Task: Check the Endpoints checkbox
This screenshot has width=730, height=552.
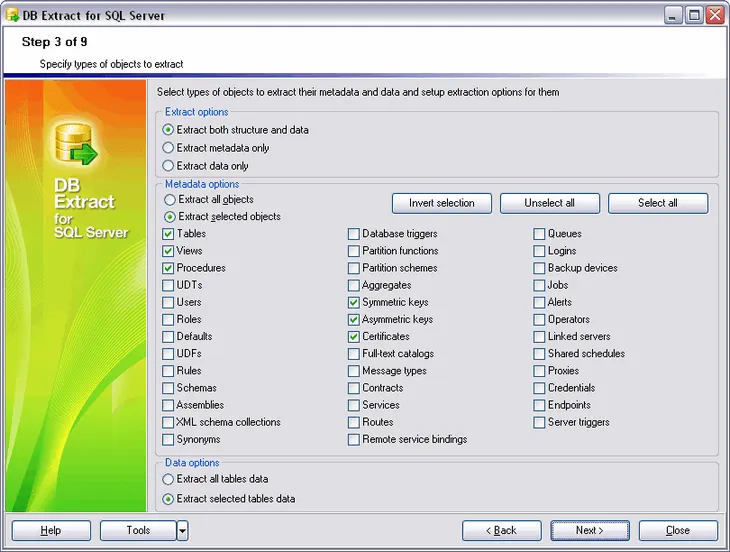Action: tap(539, 405)
